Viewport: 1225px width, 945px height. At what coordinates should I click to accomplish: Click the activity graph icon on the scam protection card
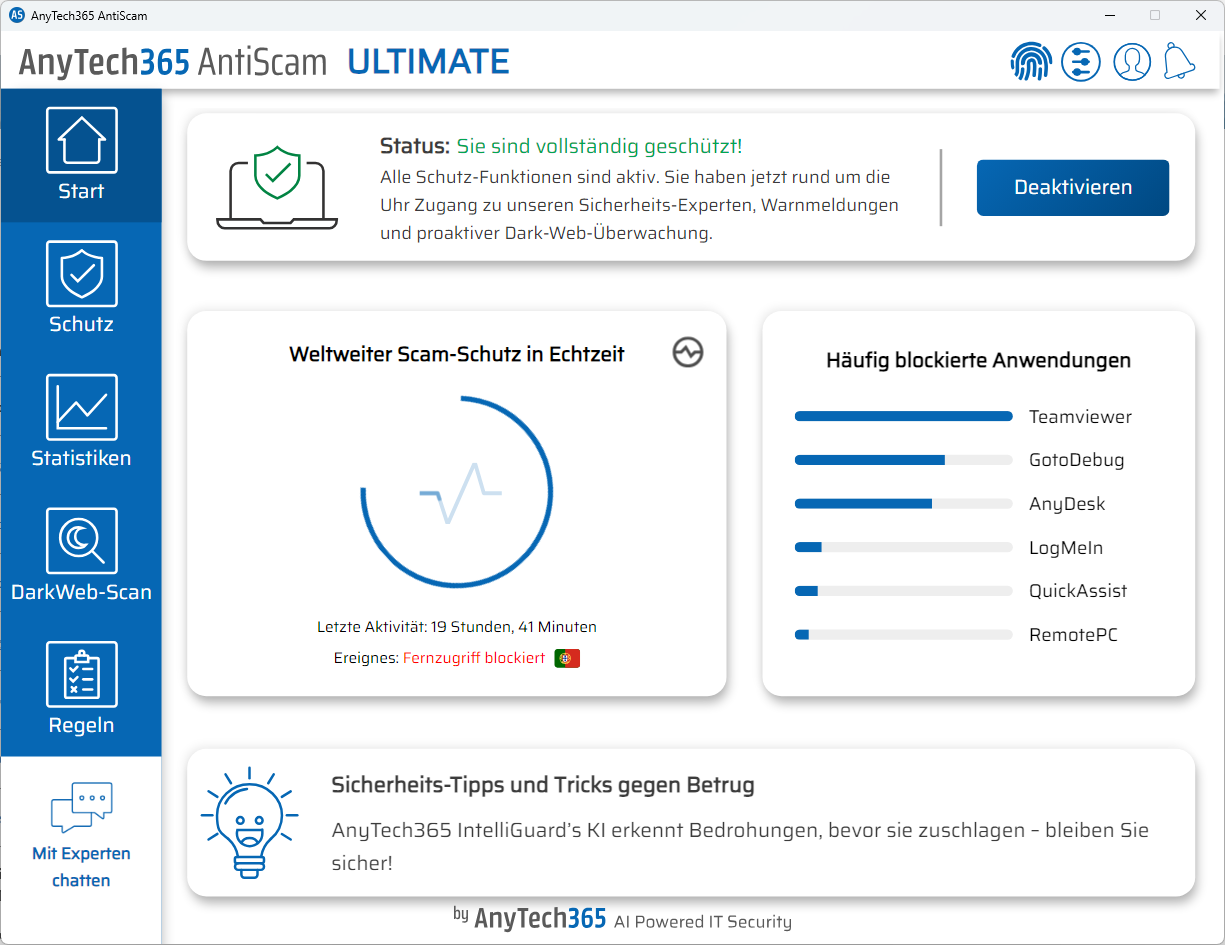click(687, 353)
